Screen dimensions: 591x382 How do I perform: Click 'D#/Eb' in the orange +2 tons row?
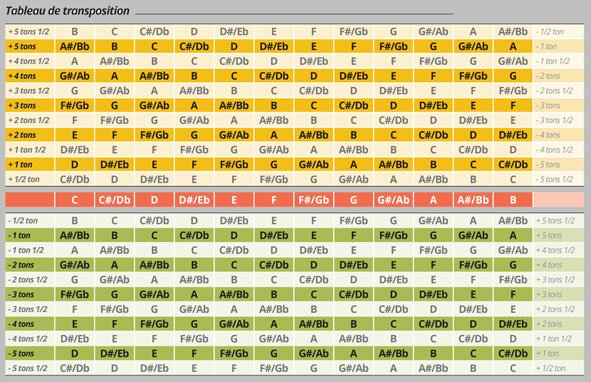(x=513, y=135)
